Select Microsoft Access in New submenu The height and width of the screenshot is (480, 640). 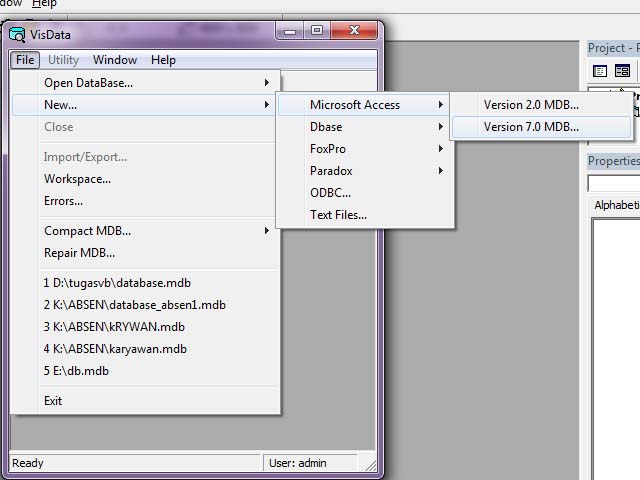(x=364, y=105)
